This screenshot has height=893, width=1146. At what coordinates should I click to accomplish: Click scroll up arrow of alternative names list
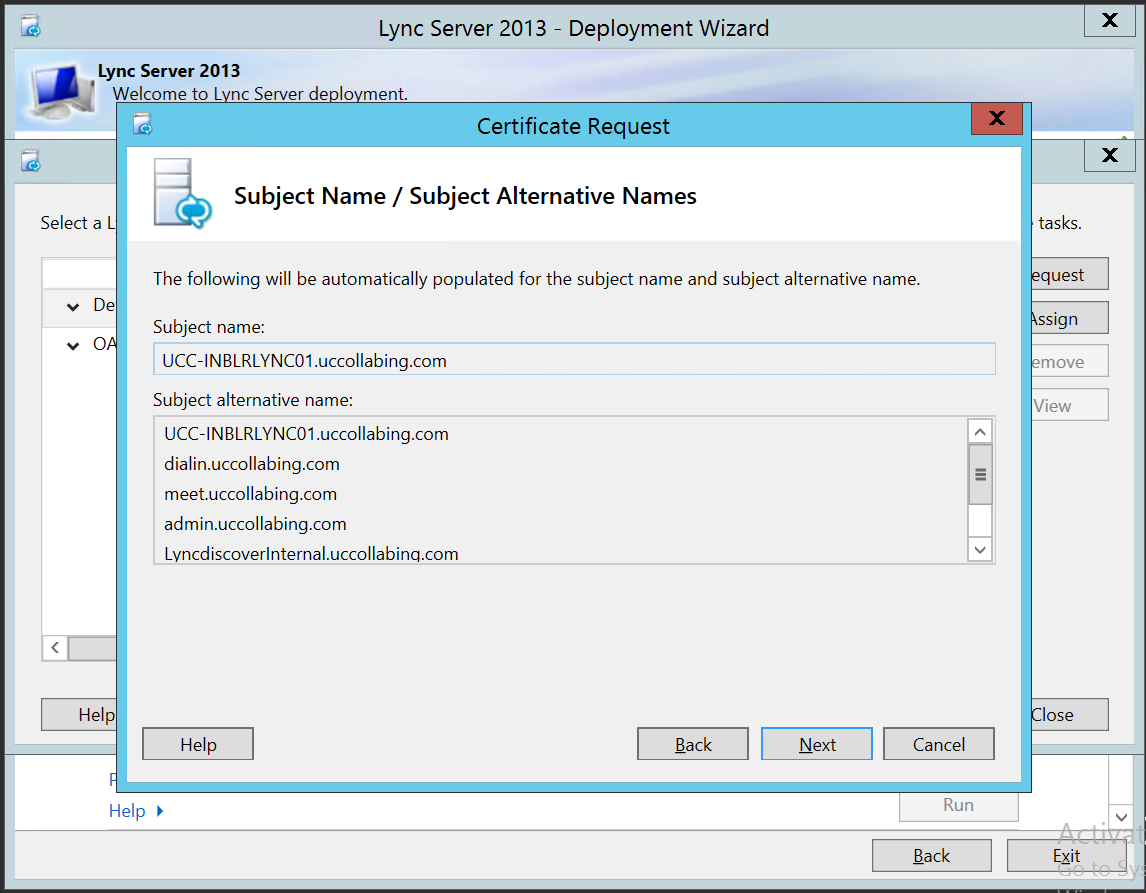[980, 432]
